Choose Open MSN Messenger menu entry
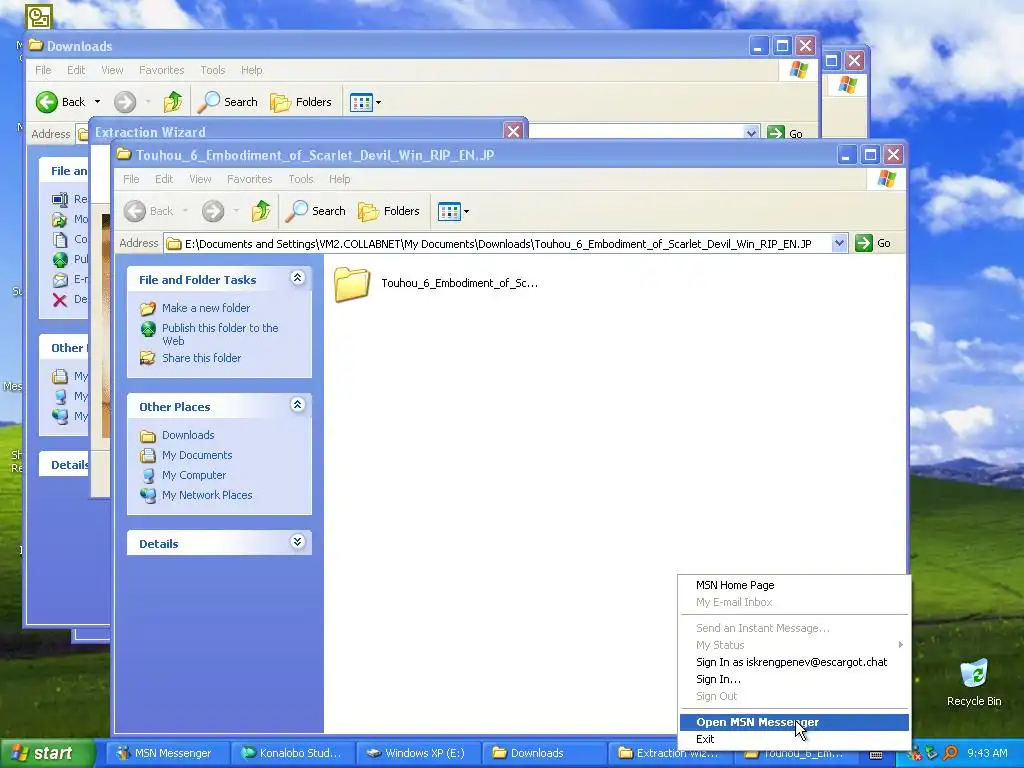This screenshot has height=768, width=1024. pyautogui.click(x=794, y=722)
